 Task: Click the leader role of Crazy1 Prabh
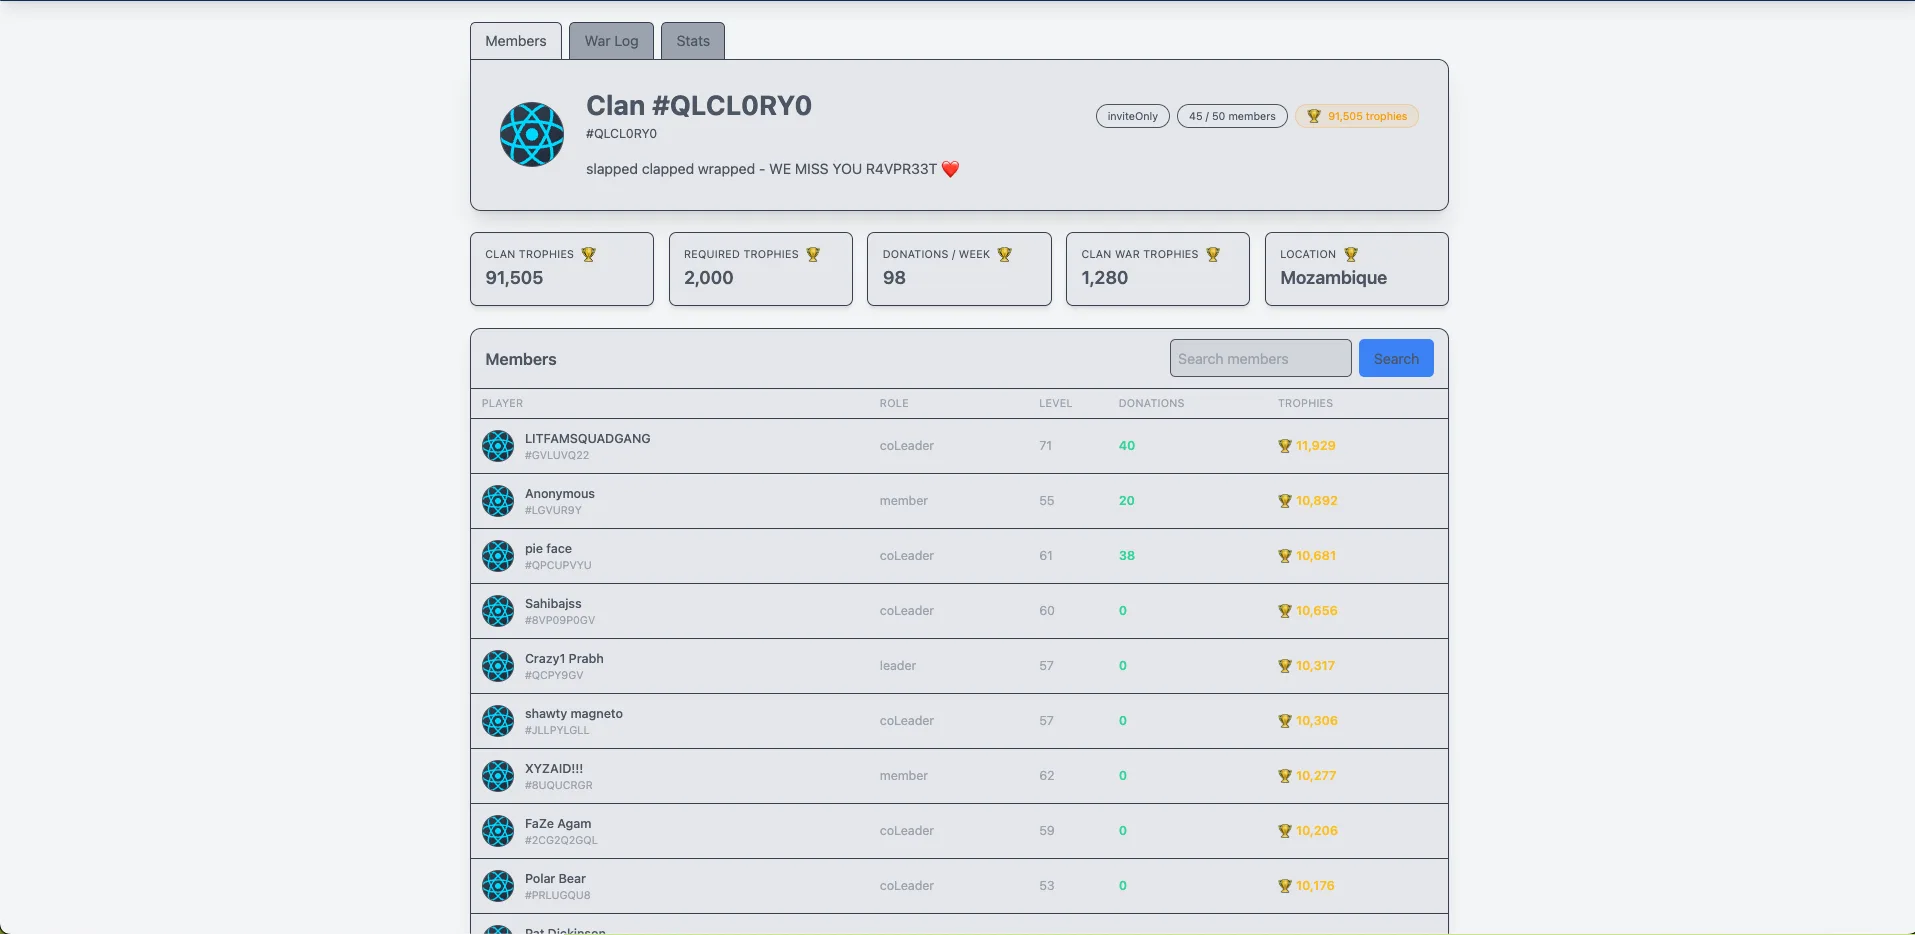click(x=897, y=666)
